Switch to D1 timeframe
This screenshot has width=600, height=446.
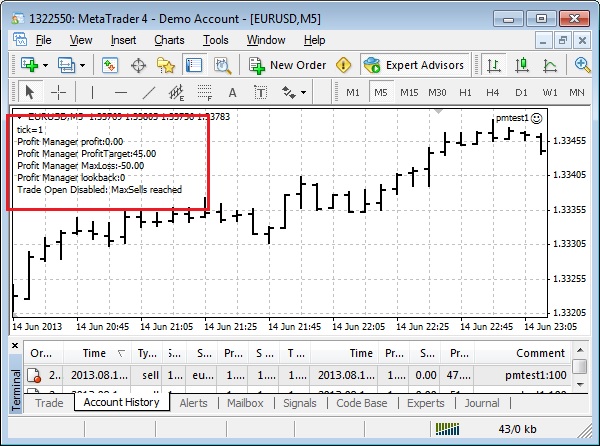(521, 93)
